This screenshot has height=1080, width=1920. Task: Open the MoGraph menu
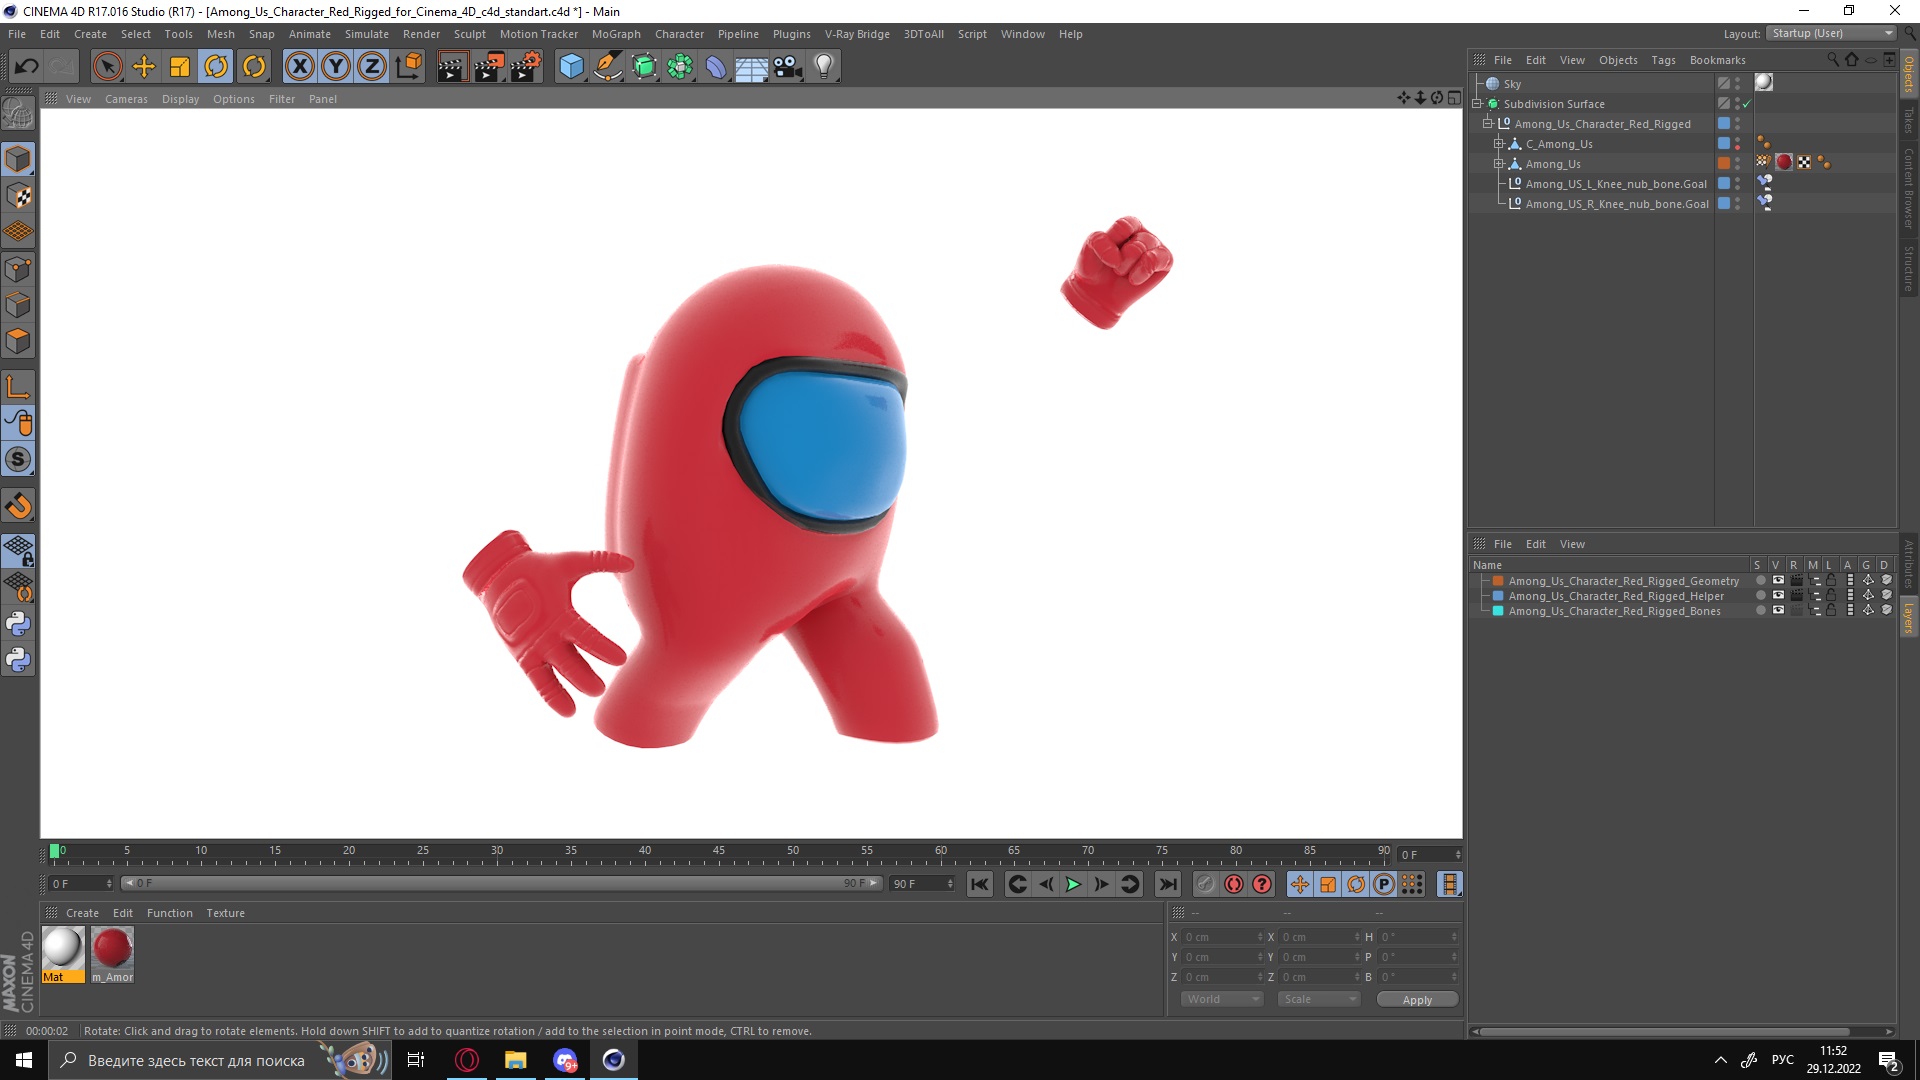616,34
